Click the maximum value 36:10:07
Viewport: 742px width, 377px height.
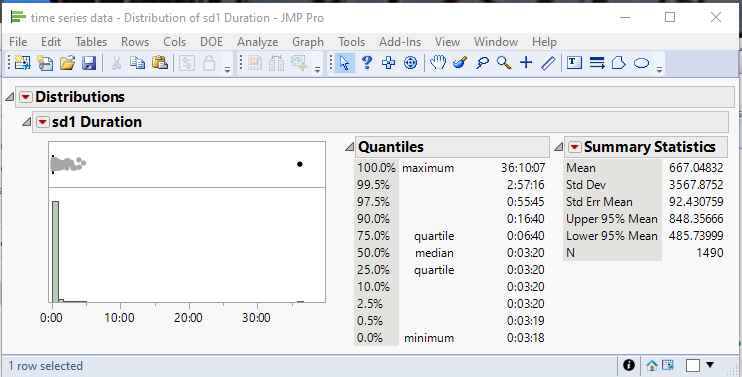coord(523,167)
